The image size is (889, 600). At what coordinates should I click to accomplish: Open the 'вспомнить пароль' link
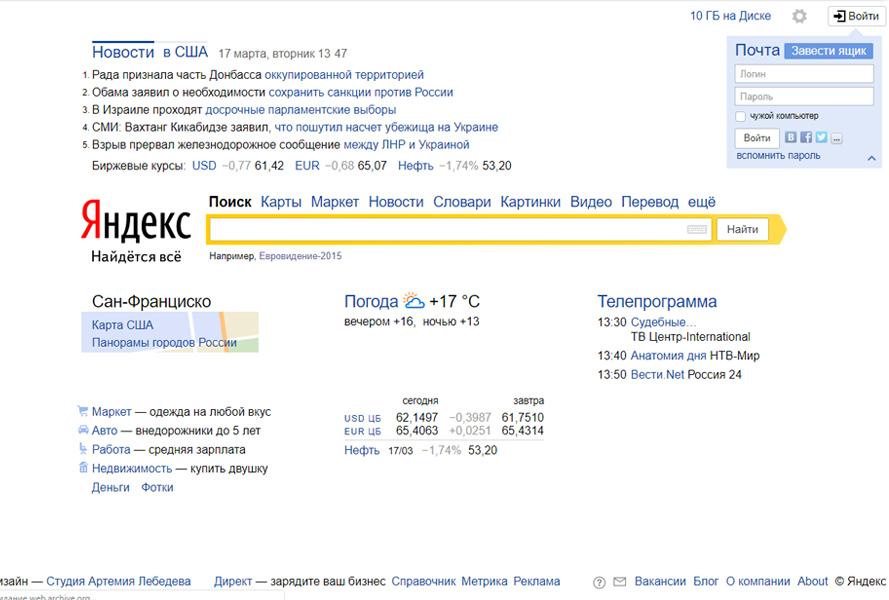click(x=778, y=156)
